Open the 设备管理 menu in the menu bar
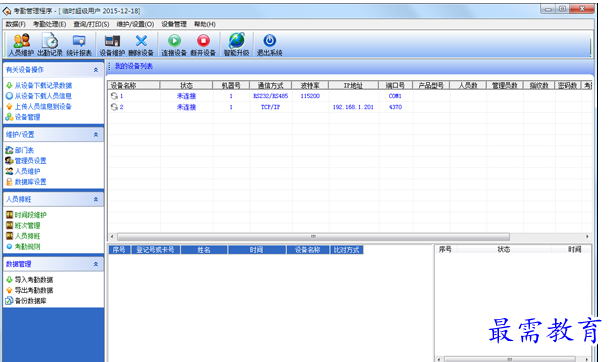 (x=174, y=24)
